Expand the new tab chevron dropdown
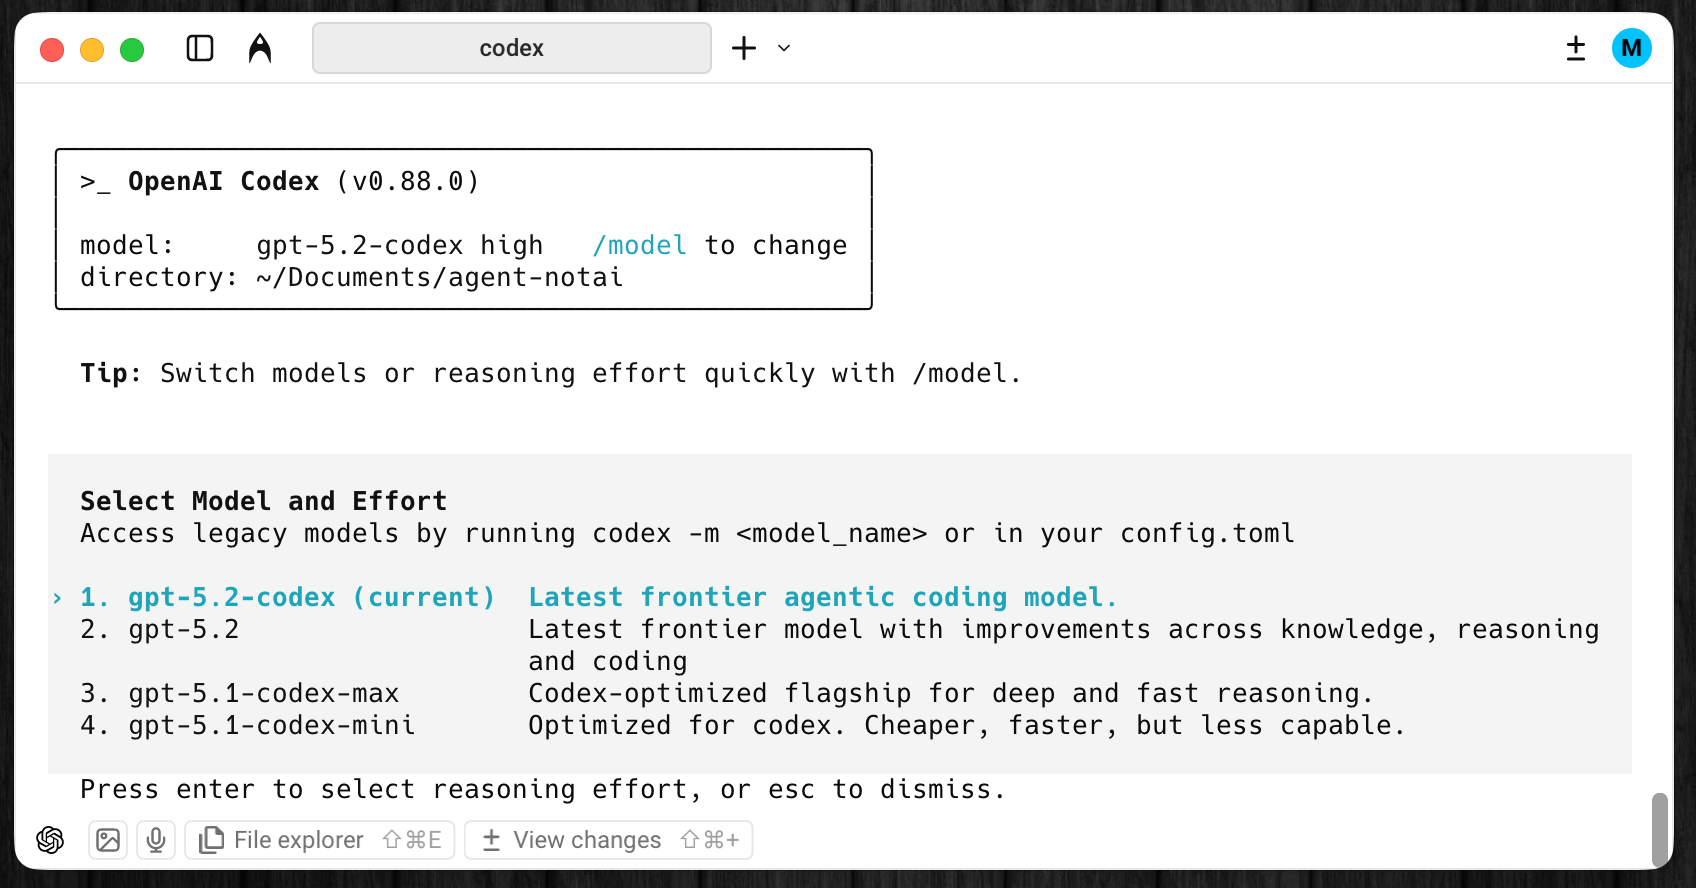 (x=784, y=48)
